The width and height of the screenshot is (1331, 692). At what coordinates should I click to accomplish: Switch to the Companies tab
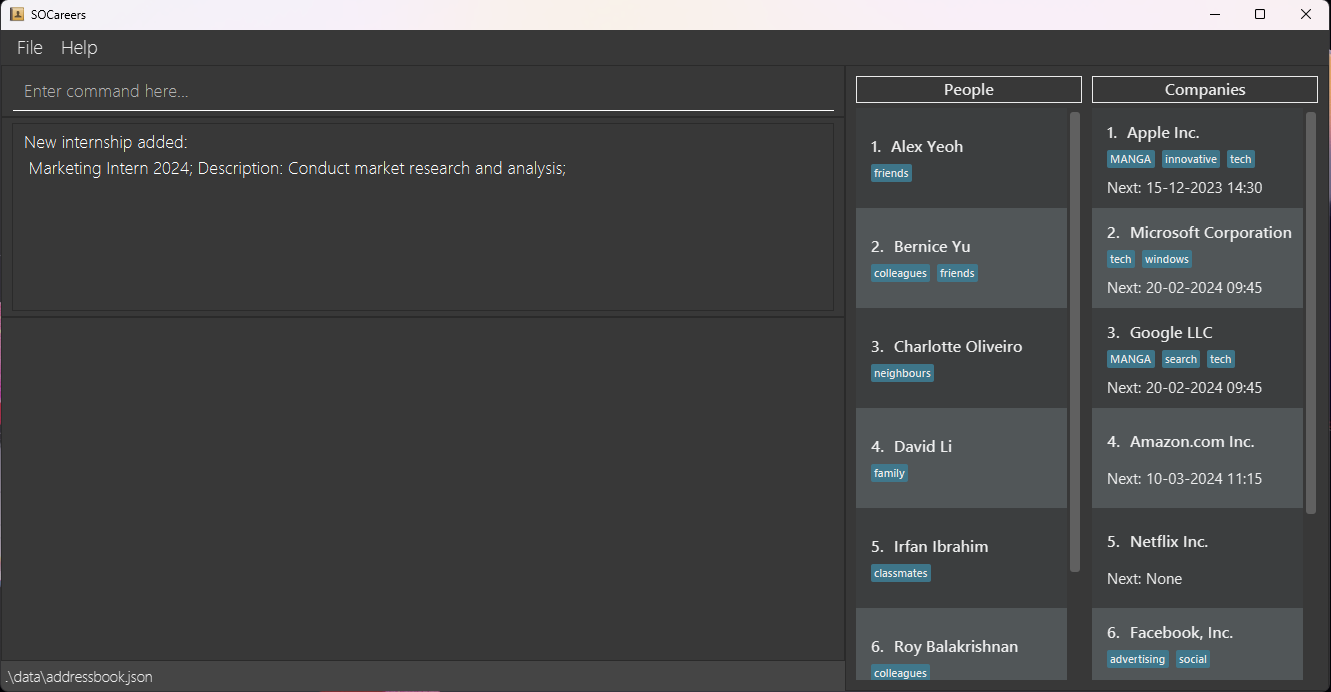tap(1204, 89)
